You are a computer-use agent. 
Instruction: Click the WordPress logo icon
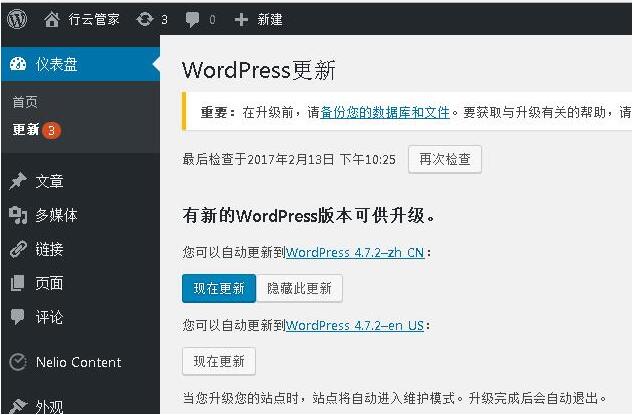(x=17, y=19)
